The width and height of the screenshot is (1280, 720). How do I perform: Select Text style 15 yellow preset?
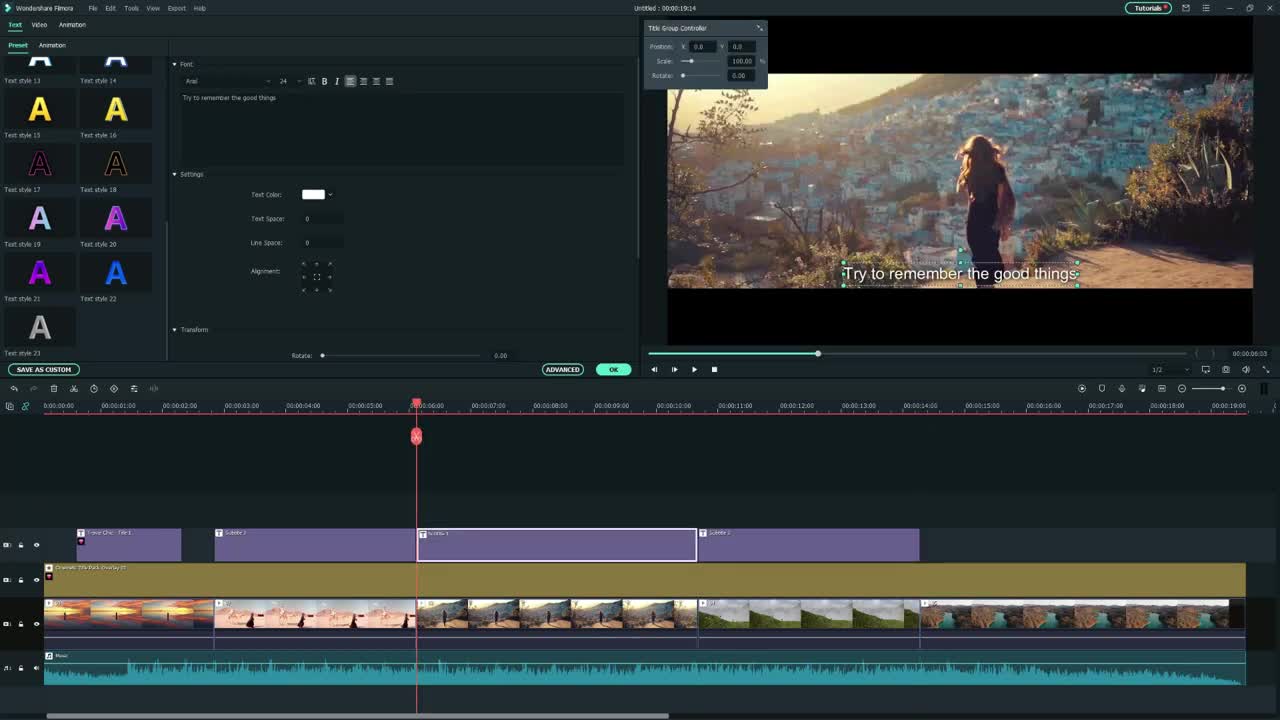(39, 109)
